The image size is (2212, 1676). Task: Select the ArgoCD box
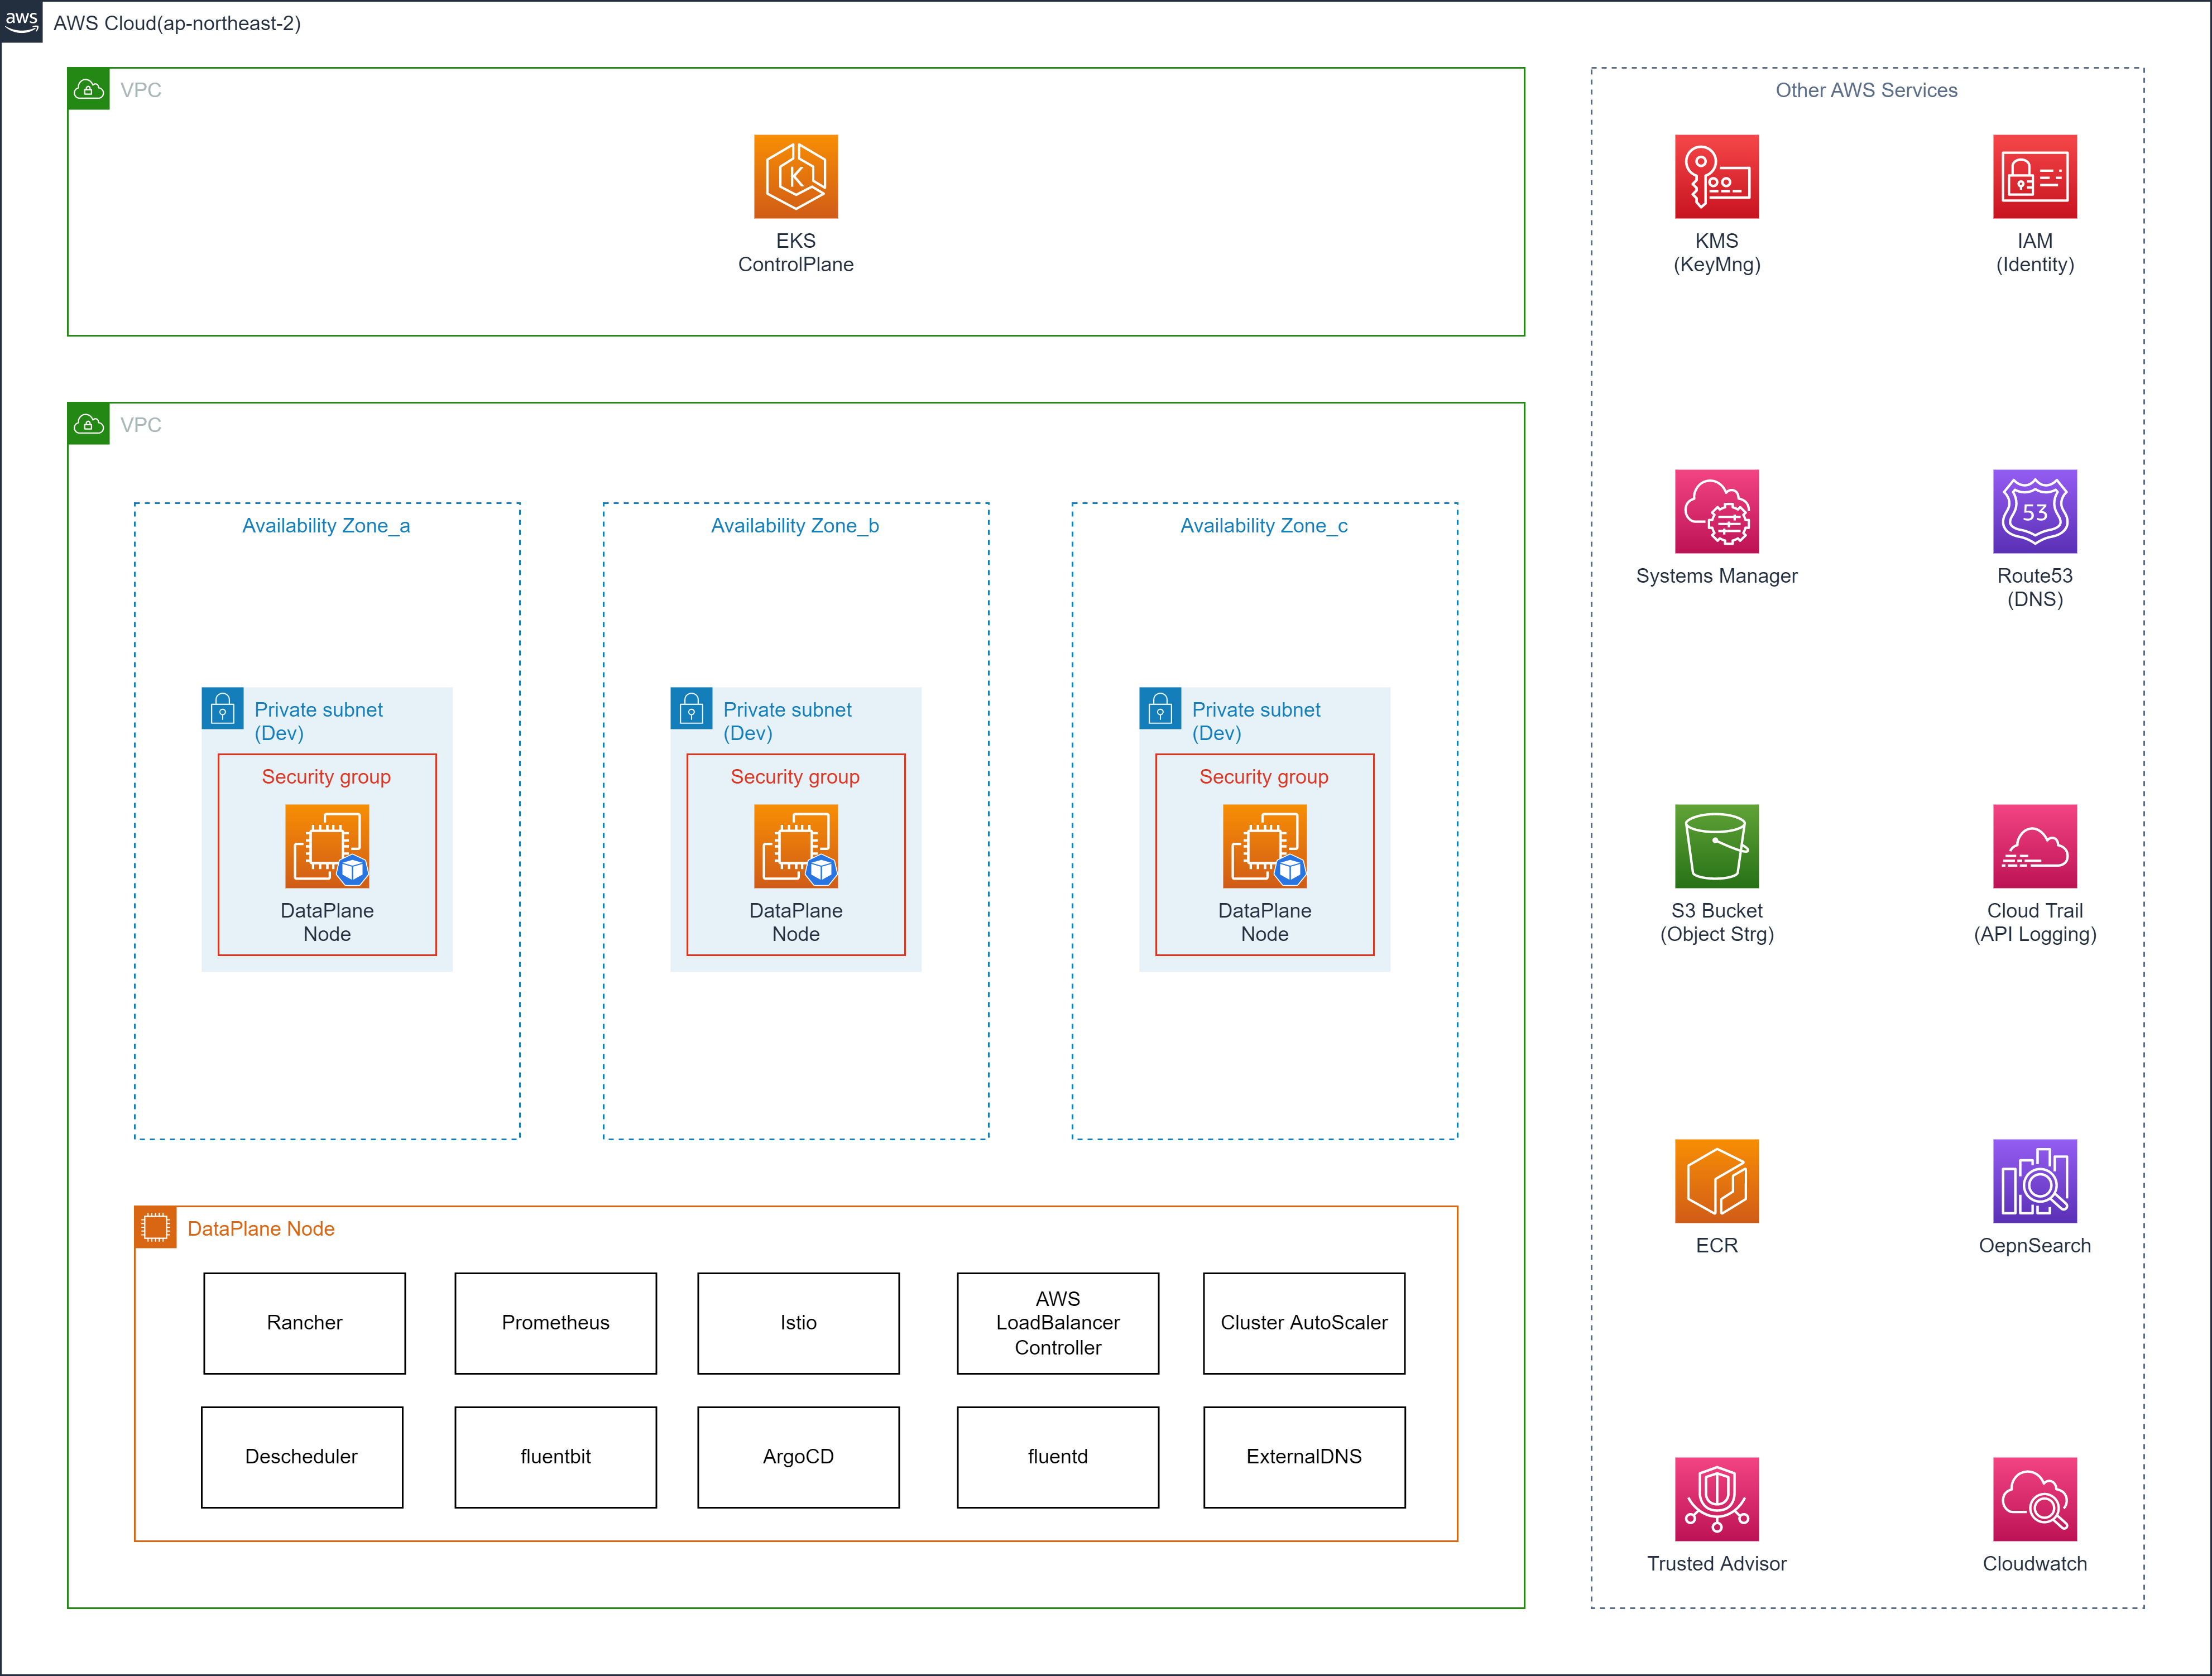click(799, 1457)
